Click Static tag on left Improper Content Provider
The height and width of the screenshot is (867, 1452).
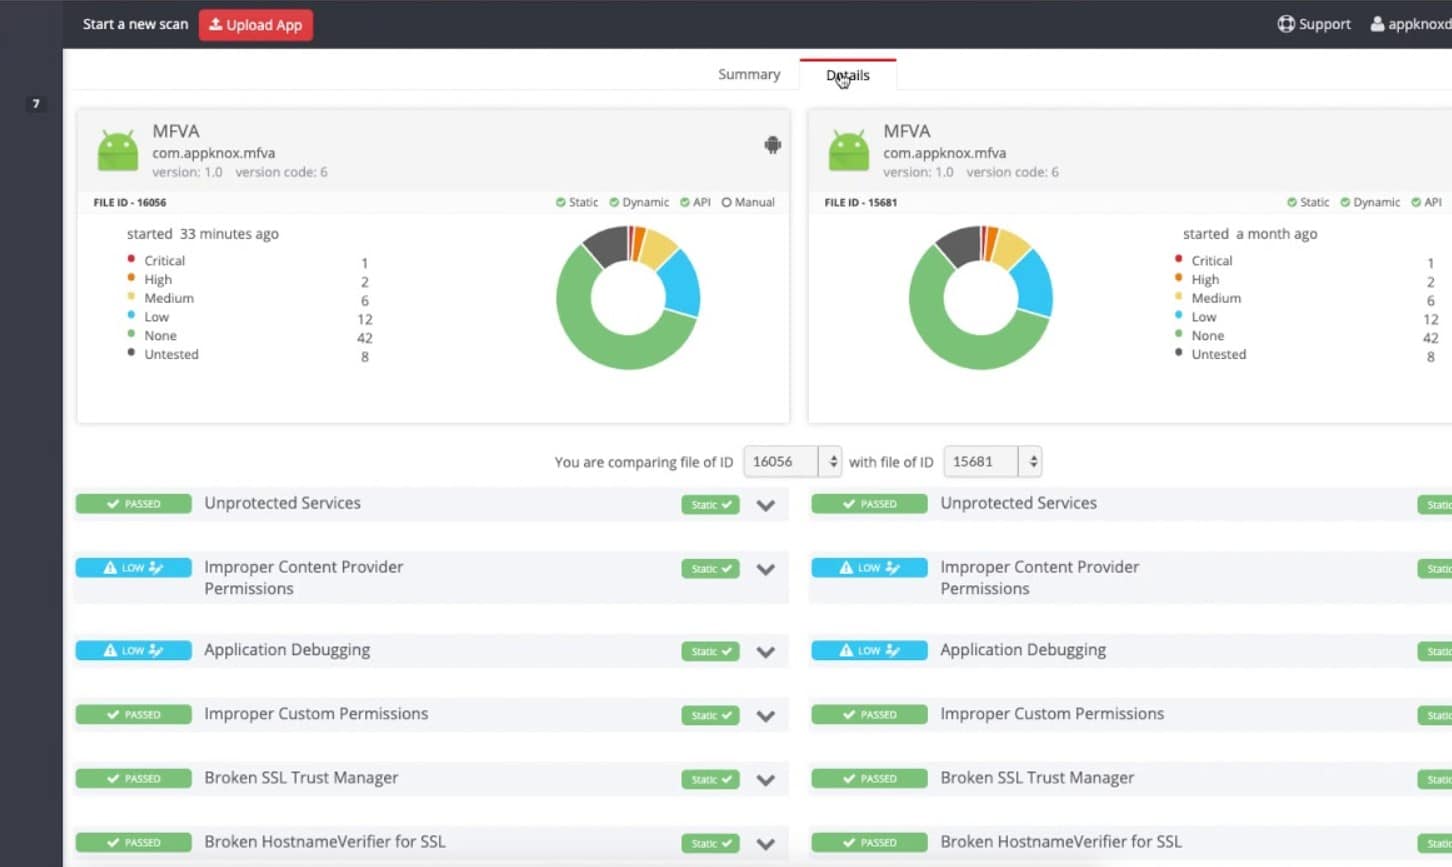(711, 569)
